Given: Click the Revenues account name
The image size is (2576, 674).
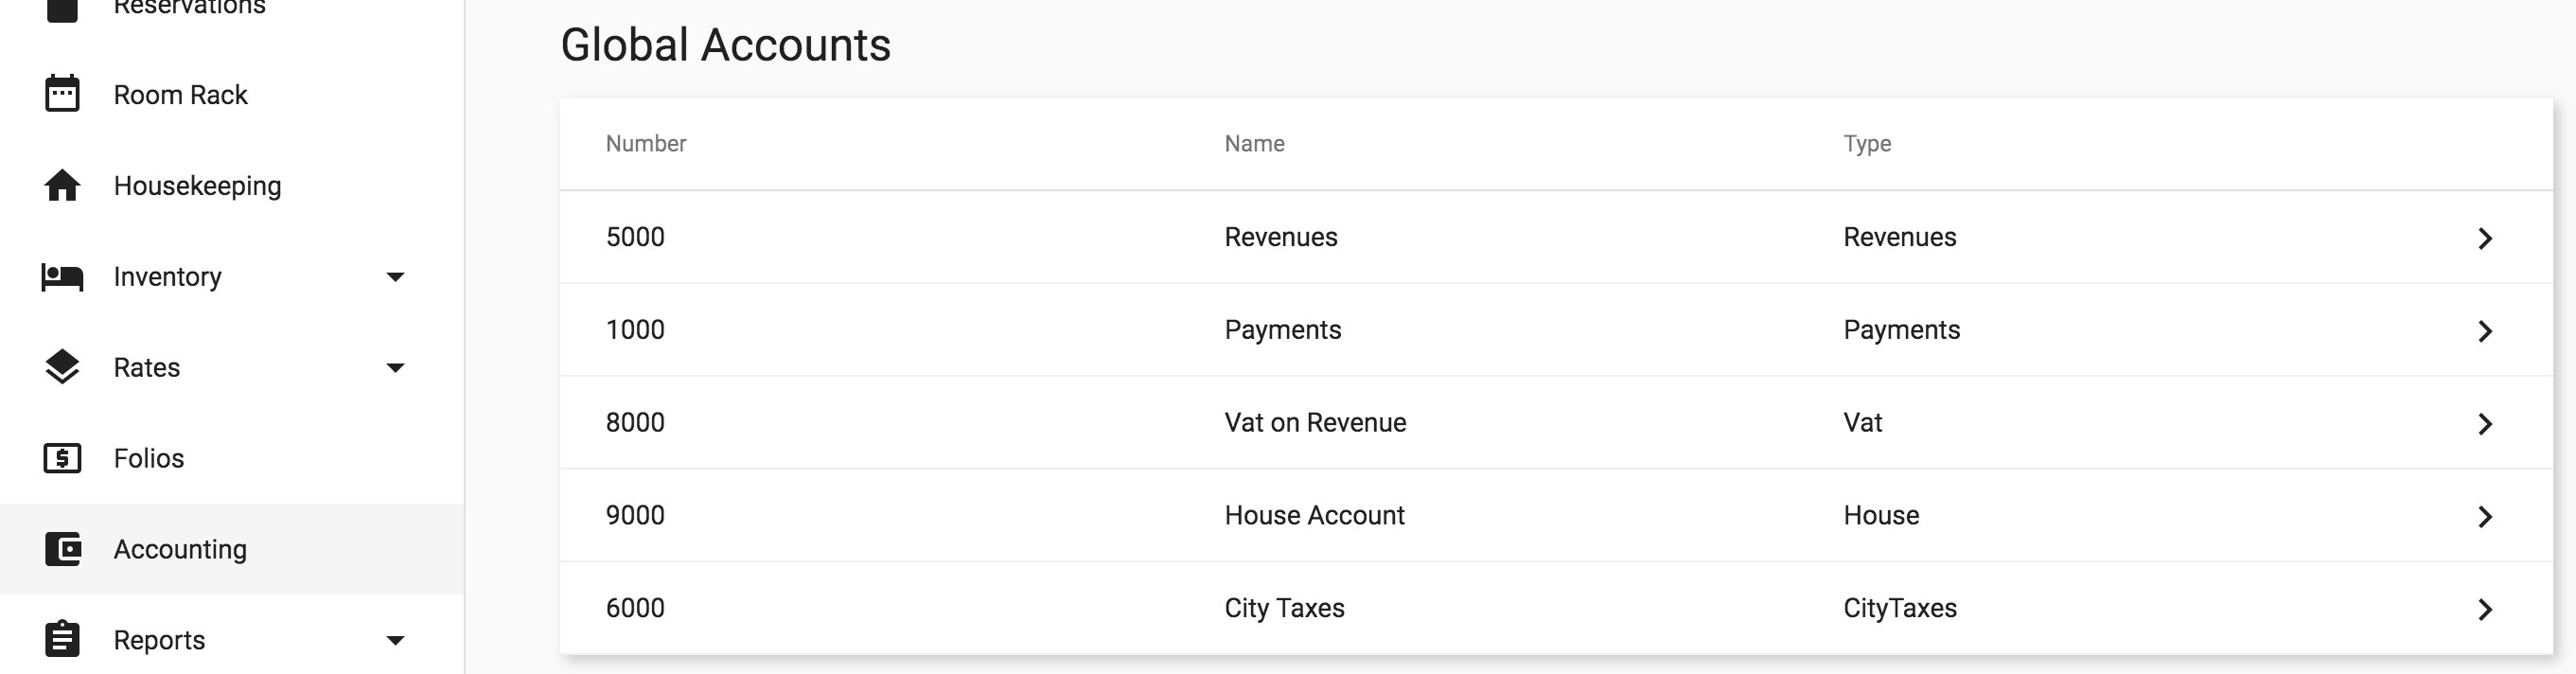Looking at the screenshot, I should coord(1281,237).
